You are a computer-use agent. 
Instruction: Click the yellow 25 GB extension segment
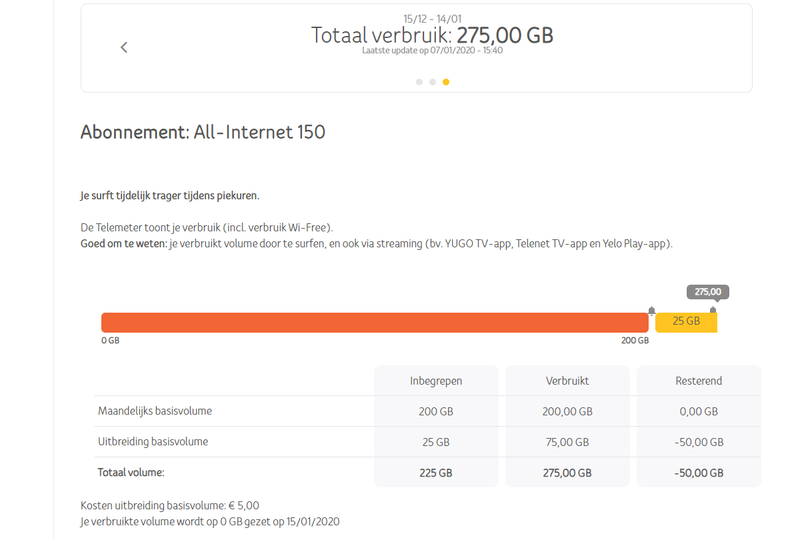pos(686,322)
